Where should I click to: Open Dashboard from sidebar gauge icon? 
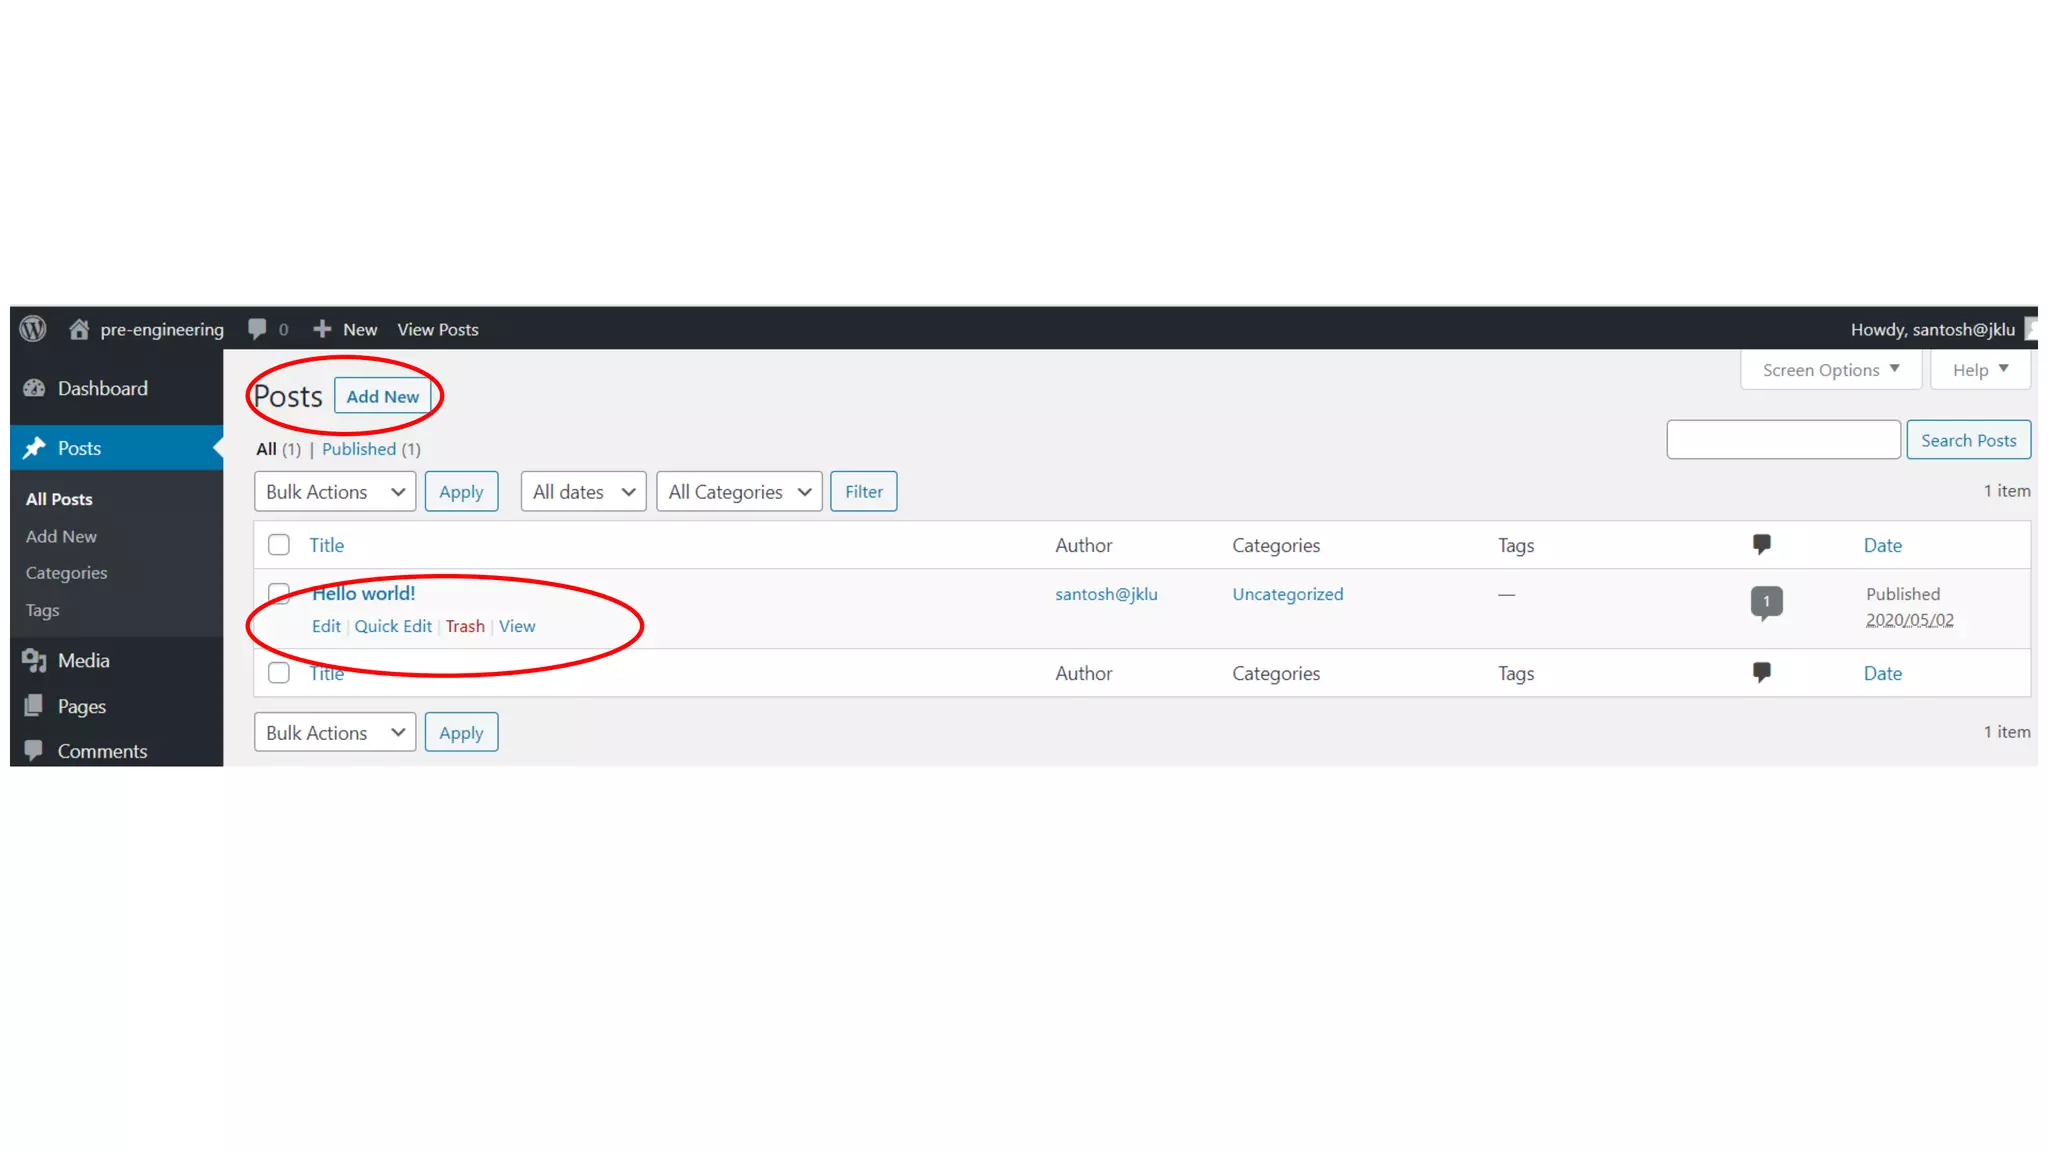35,388
